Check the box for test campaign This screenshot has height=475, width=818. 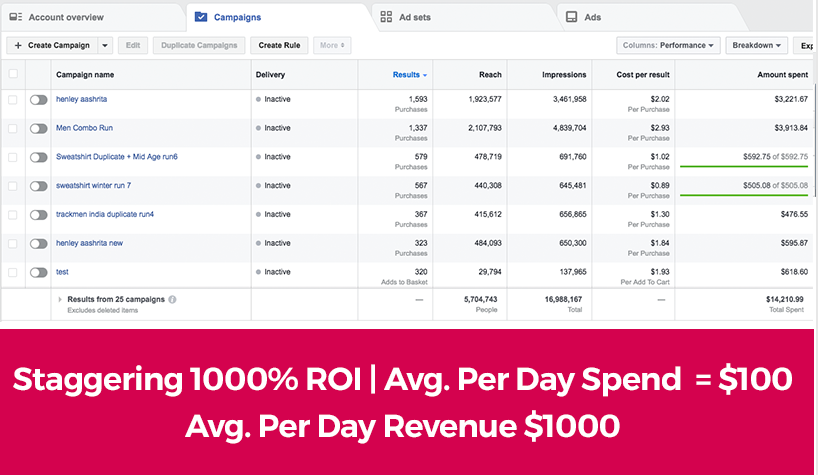(x=13, y=272)
